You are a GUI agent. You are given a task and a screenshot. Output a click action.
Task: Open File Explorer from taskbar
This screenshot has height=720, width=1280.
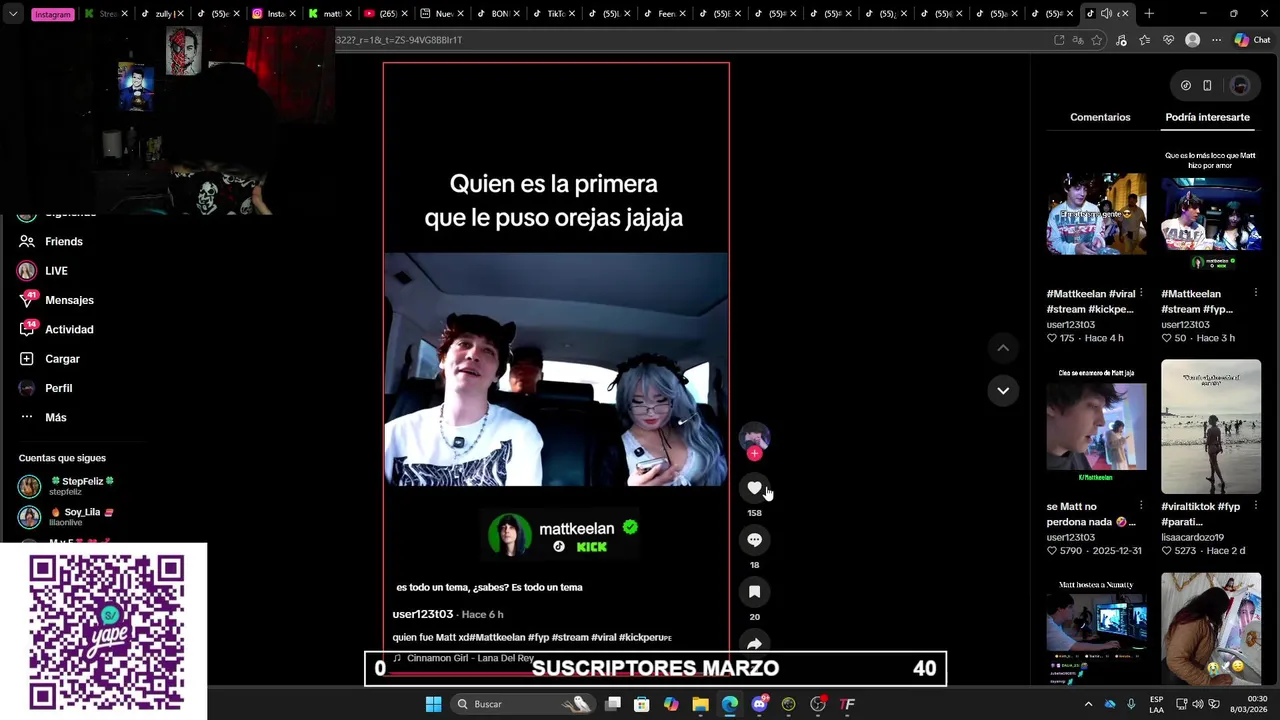[700, 704]
